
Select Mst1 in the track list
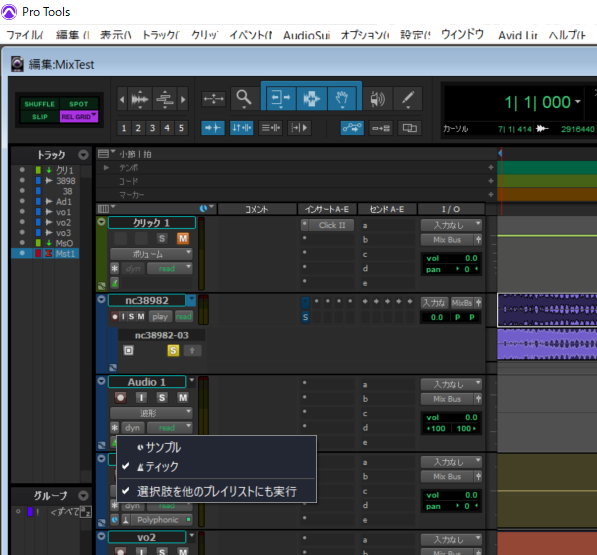(x=65, y=254)
